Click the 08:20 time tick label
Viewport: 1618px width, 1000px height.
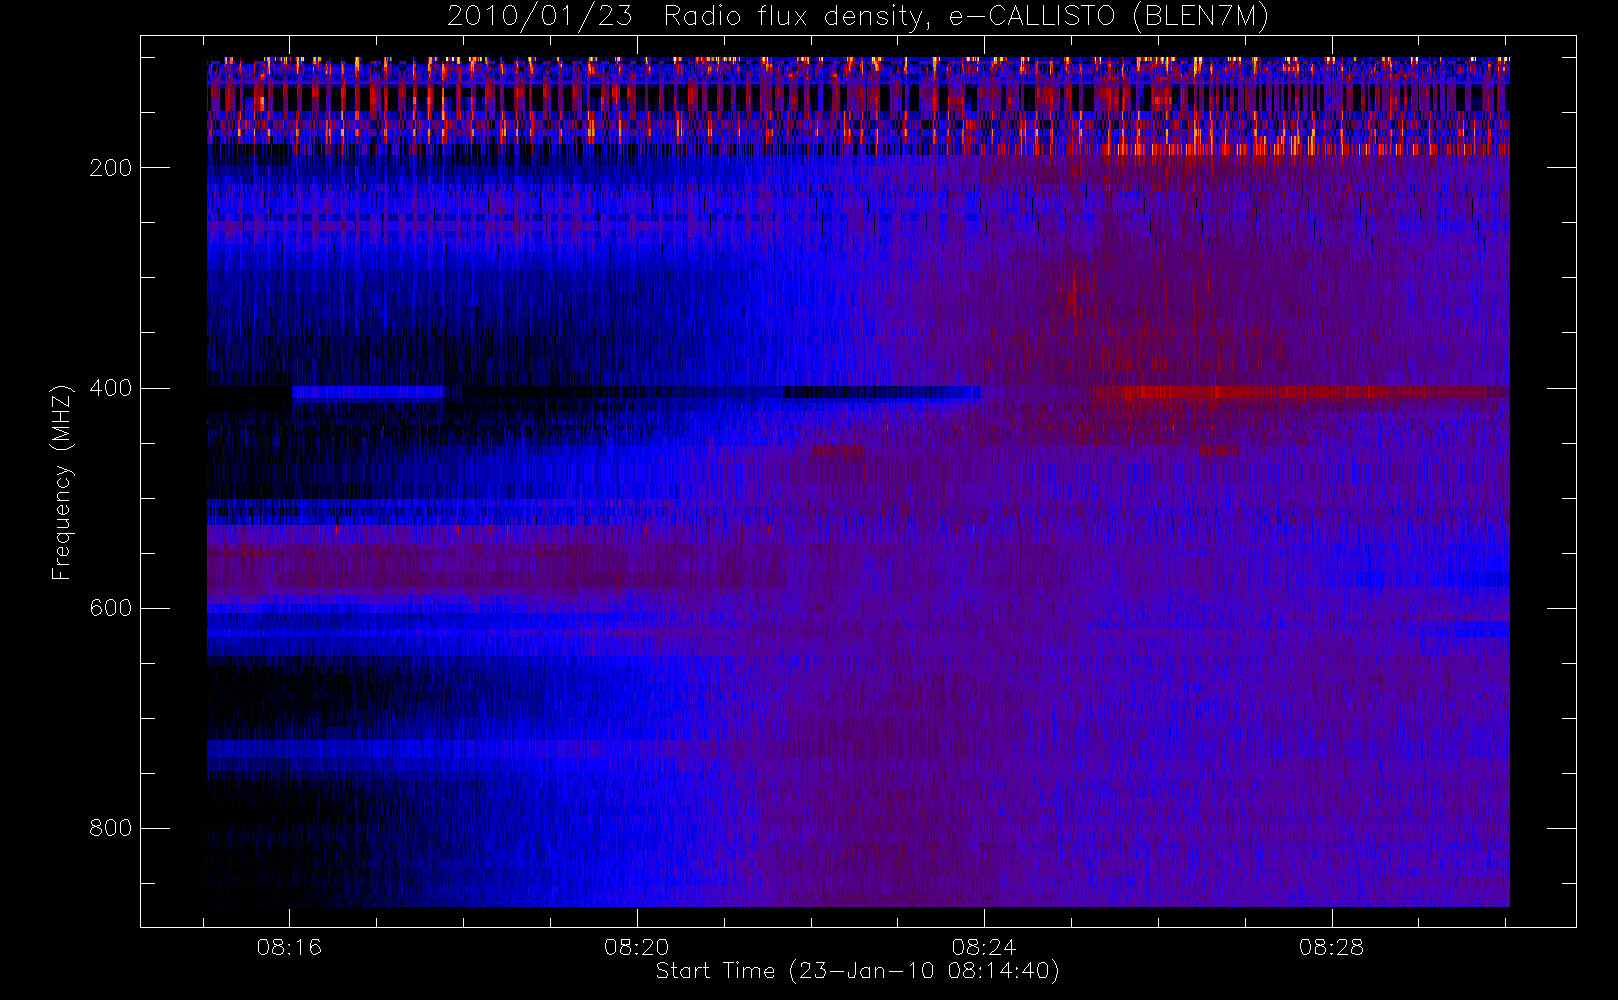click(637, 947)
